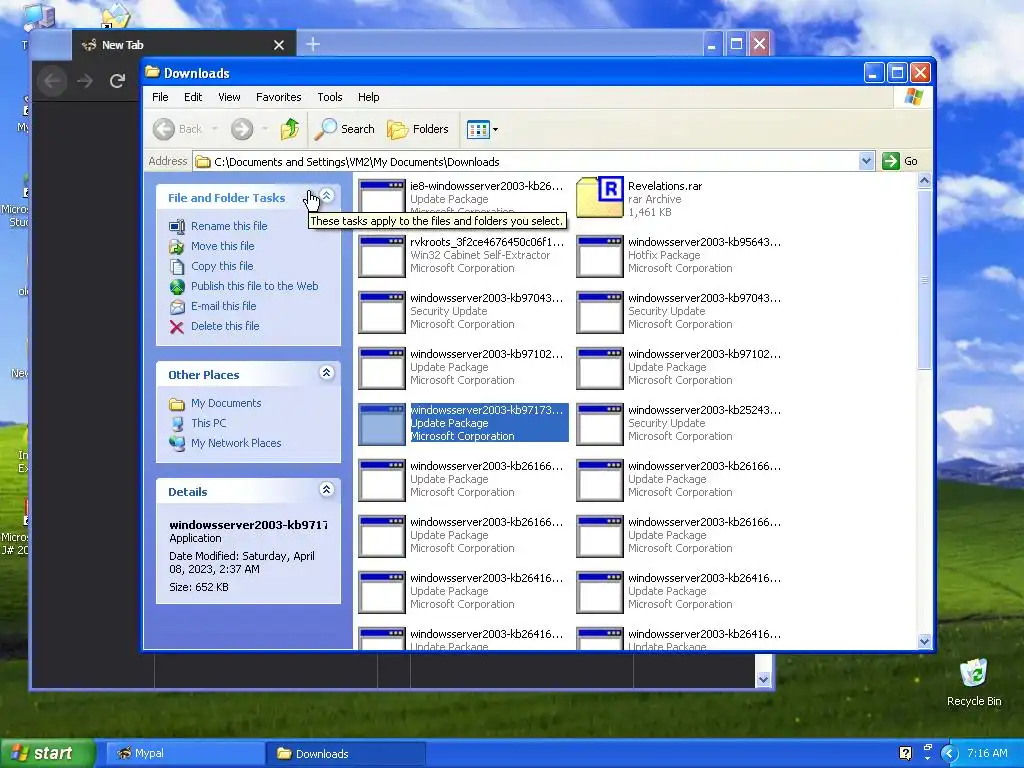Screen dimensions: 1024x768
Task: Click the windowsserver2003-kb25243 file name
Action: 704,410
